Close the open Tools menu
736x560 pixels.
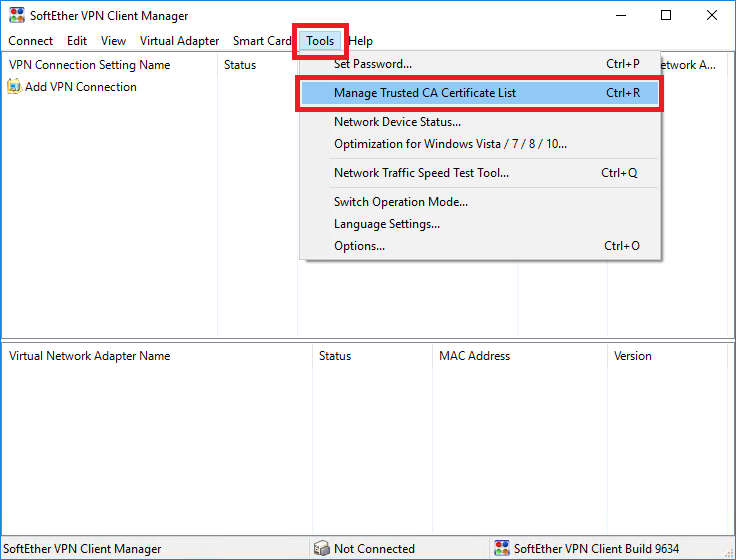320,41
